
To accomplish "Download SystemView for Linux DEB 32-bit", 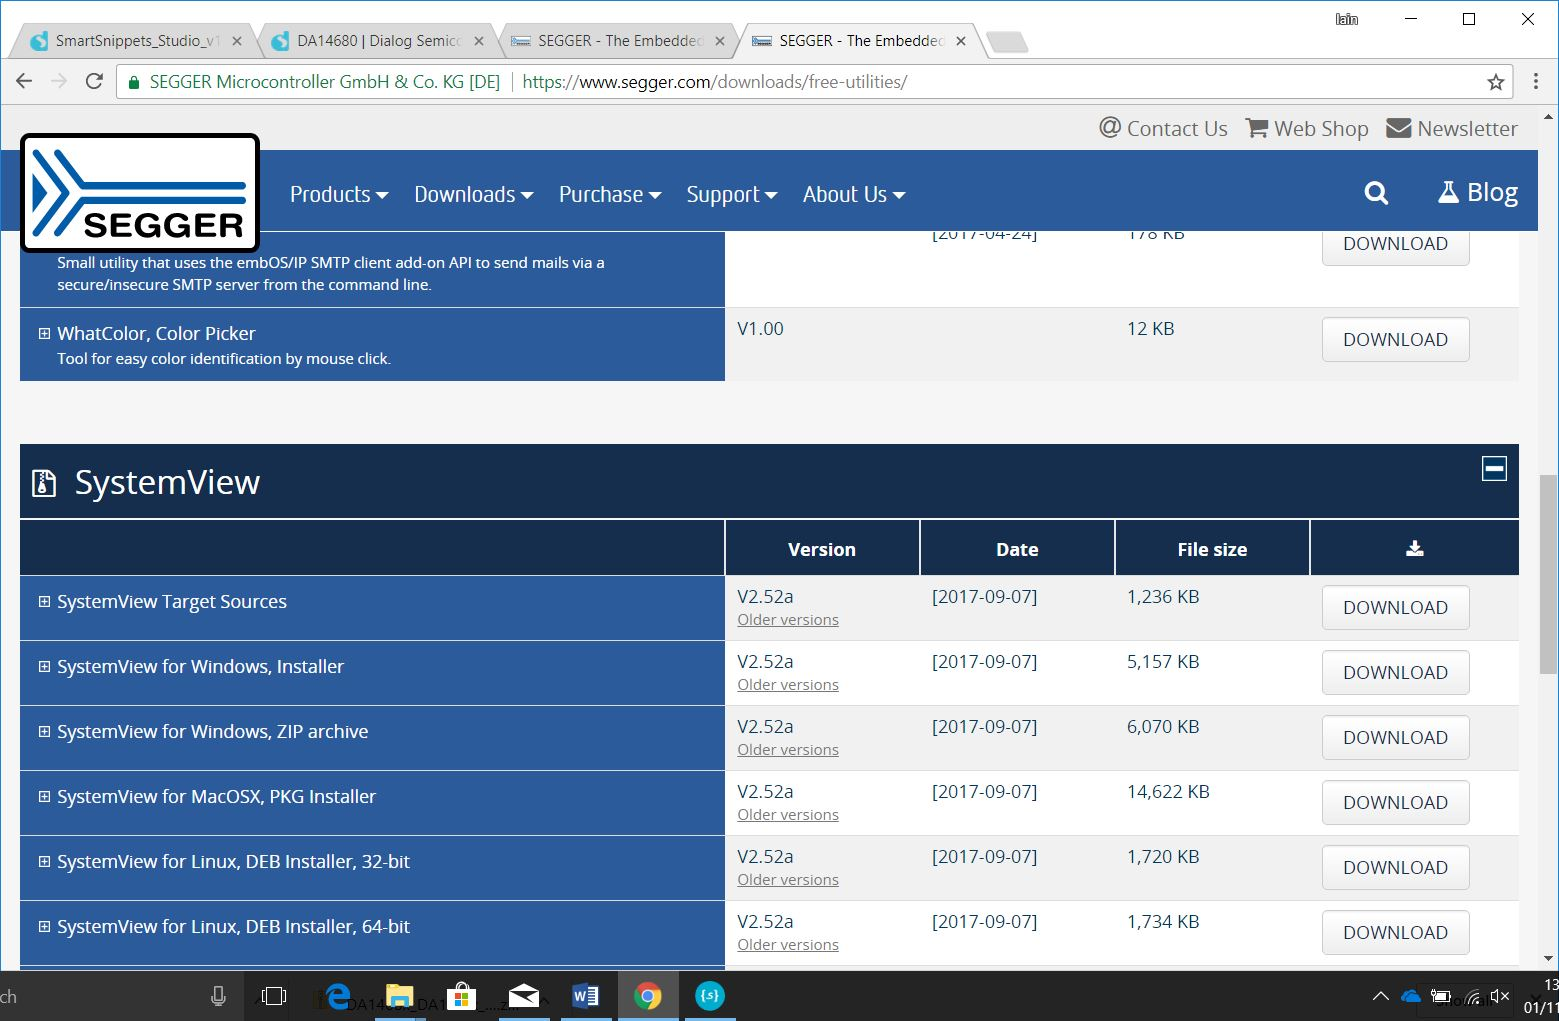I will point(1395,867).
